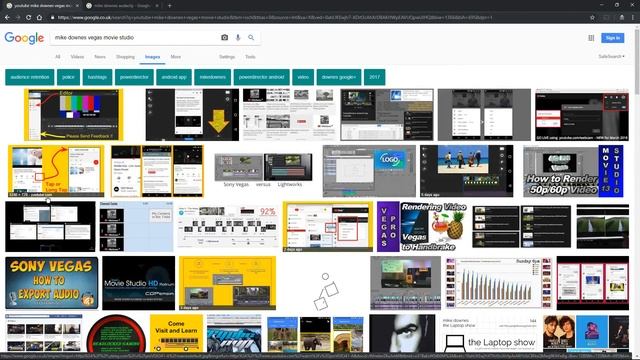Click the browser forward arrow
This screenshot has height=360, width=640.
coord(18,18)
